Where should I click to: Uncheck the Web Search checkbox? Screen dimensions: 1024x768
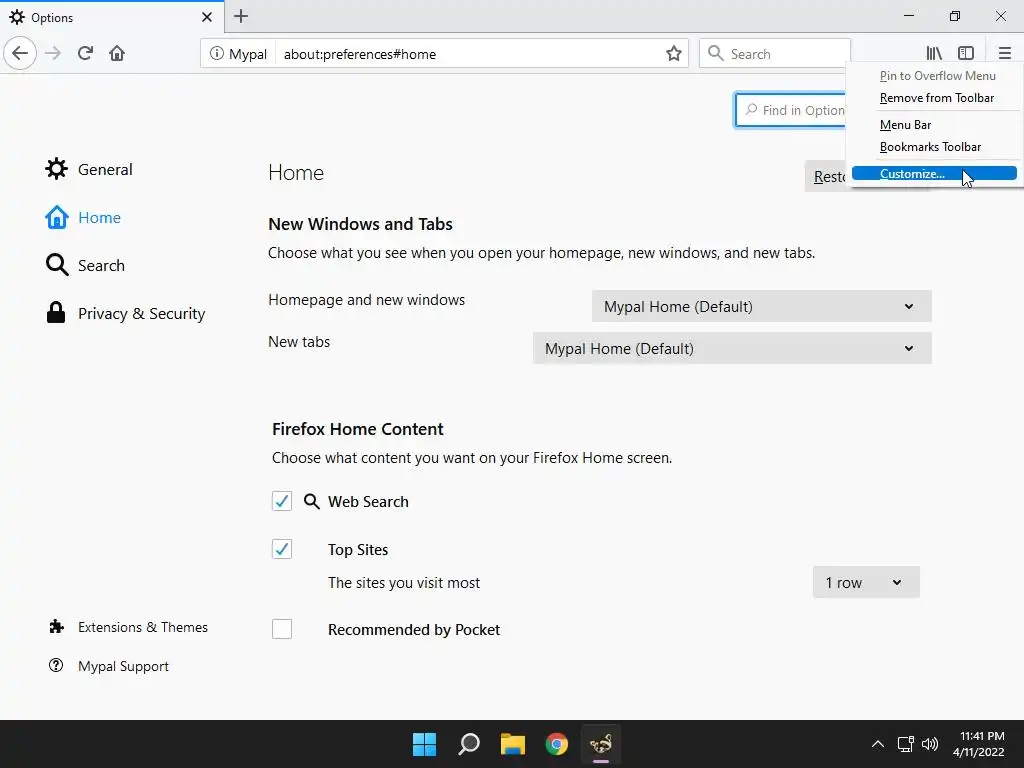tap(281, 502)
